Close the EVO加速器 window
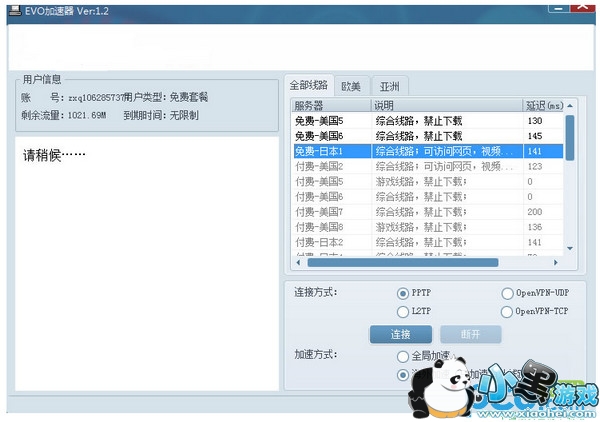The height and width of the screenshot is (422, 600). tap(583, 7)
